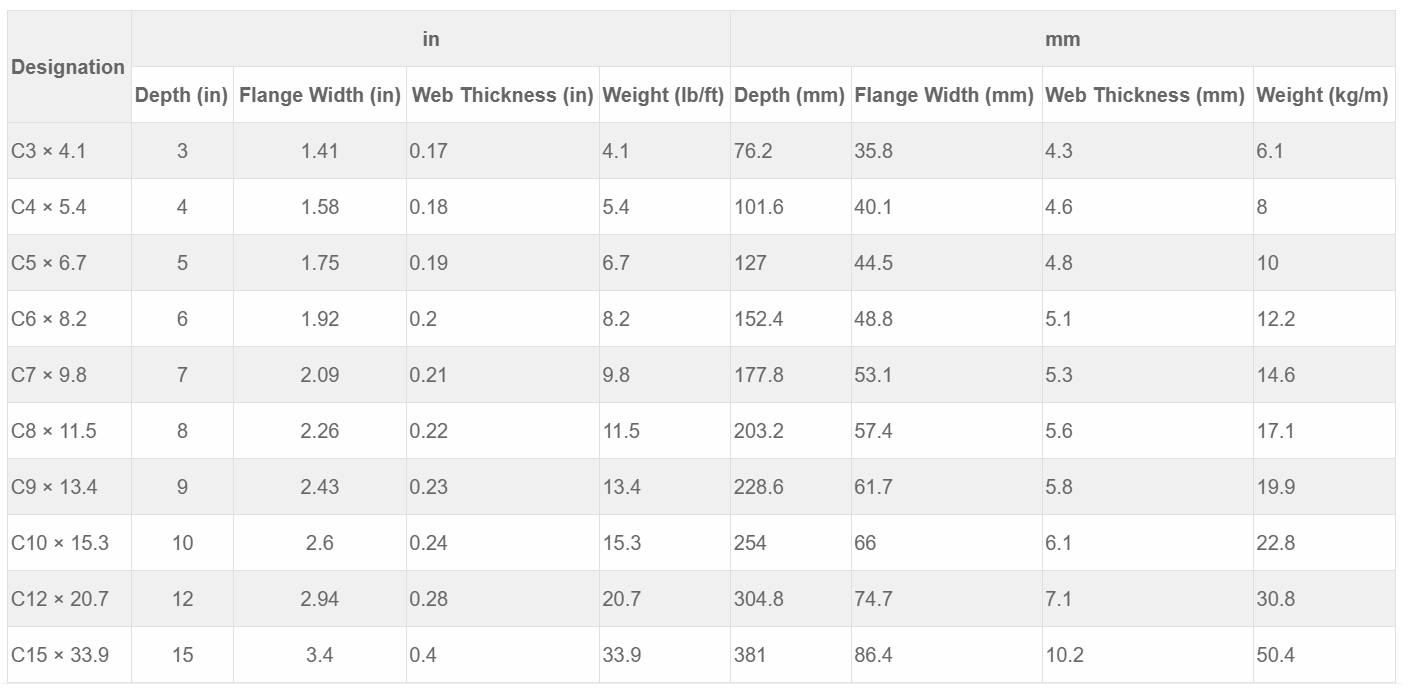Screen dimensions: 1409x692
Task: Click the 0.28 web thickness cell
Action: pyautogui.click(x=503, y=599)
